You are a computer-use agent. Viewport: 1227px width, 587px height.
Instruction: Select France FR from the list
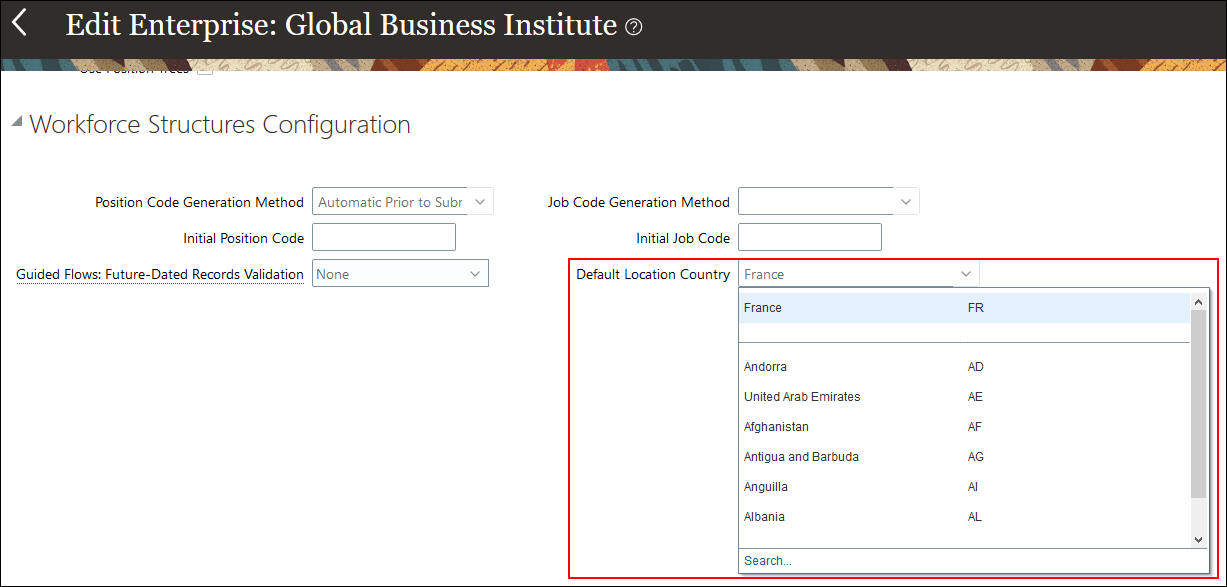click(964, 308)
